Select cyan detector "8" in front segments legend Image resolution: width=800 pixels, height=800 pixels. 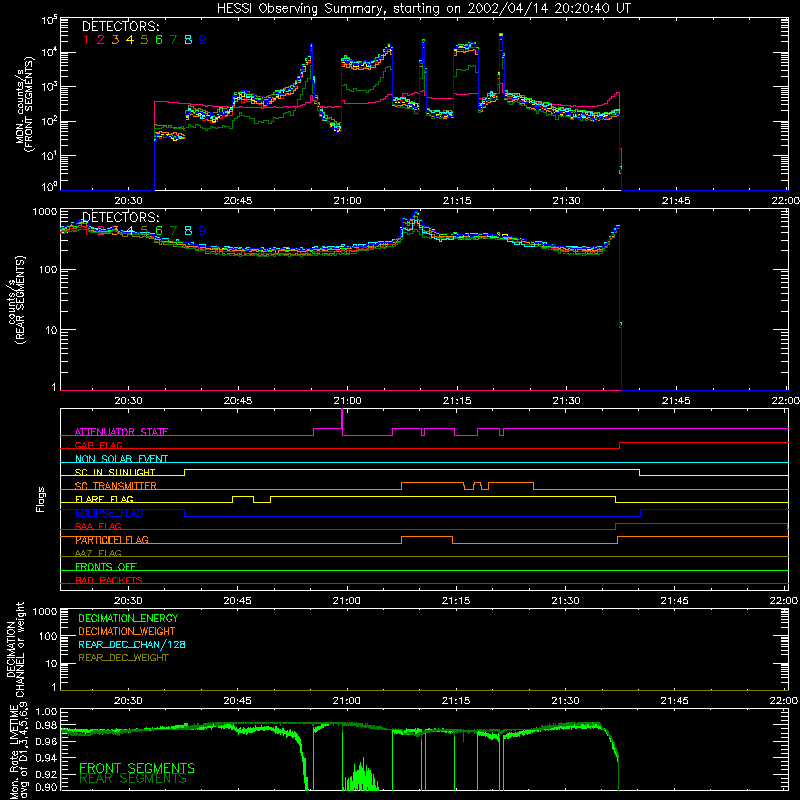[x=188, y=40]
